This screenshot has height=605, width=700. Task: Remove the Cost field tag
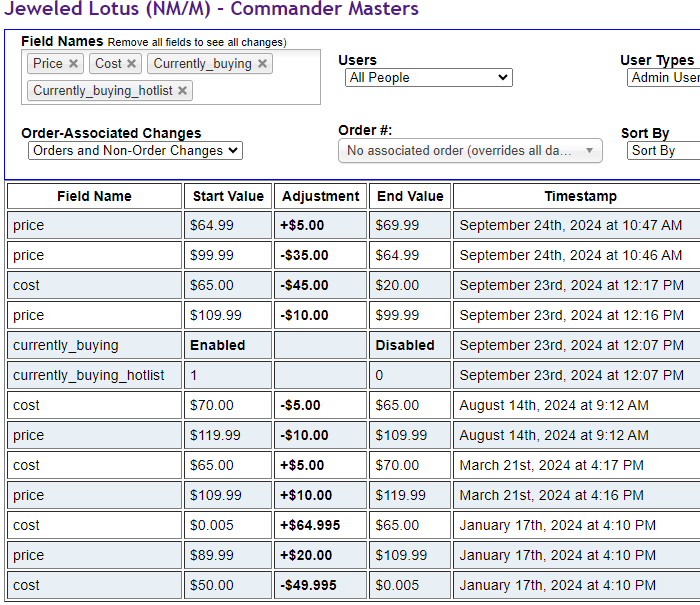pyautogui.click(x=131, y=64)
